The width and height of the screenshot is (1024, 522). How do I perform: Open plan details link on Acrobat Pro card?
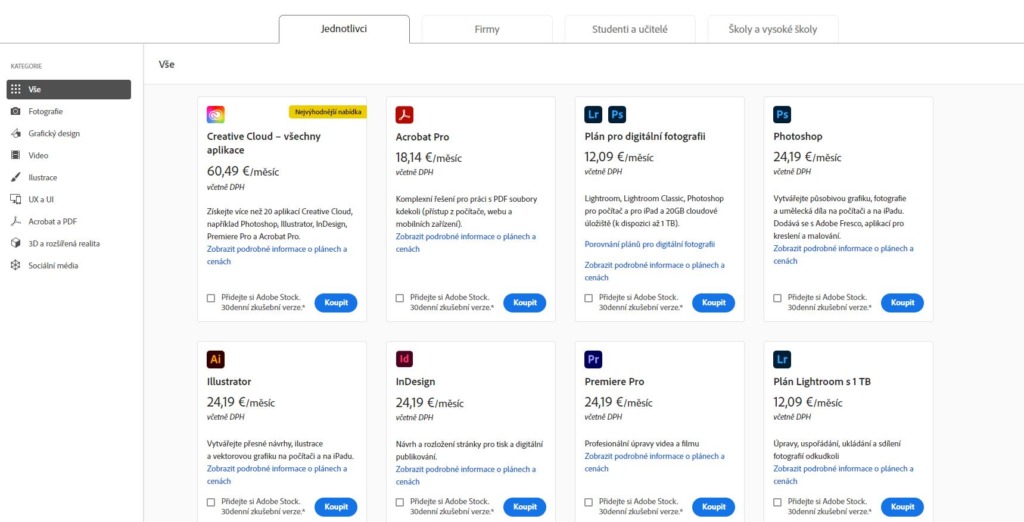pos(466,243)
